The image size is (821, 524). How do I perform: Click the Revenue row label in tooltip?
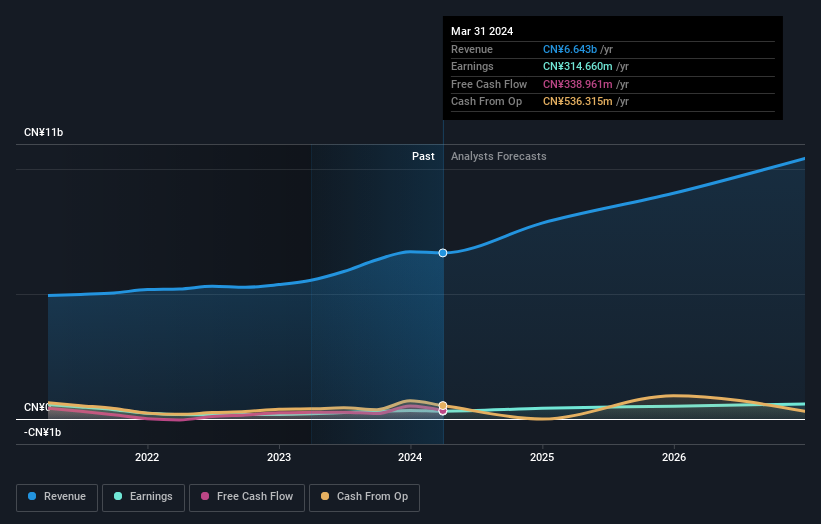click(472, 49)
